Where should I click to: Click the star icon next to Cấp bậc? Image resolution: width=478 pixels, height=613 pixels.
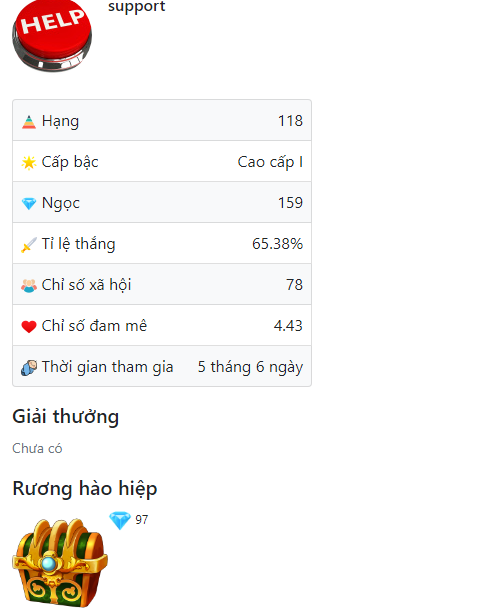point(29,163)
